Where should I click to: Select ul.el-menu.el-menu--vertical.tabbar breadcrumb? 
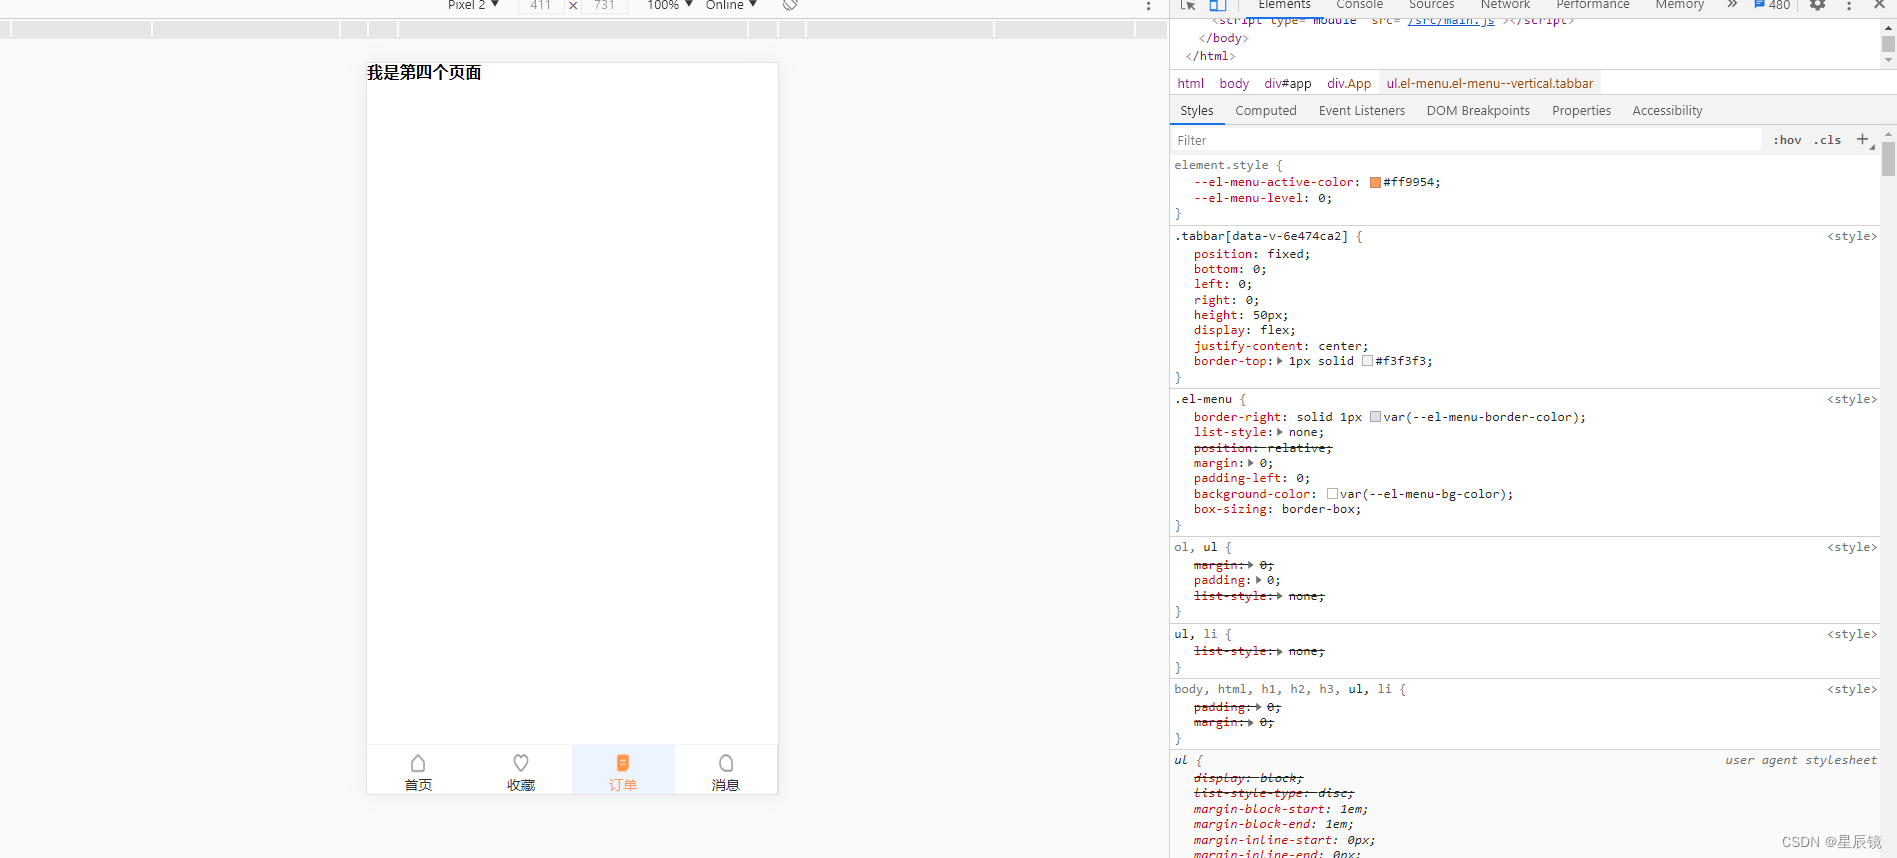coord(1490,84)
